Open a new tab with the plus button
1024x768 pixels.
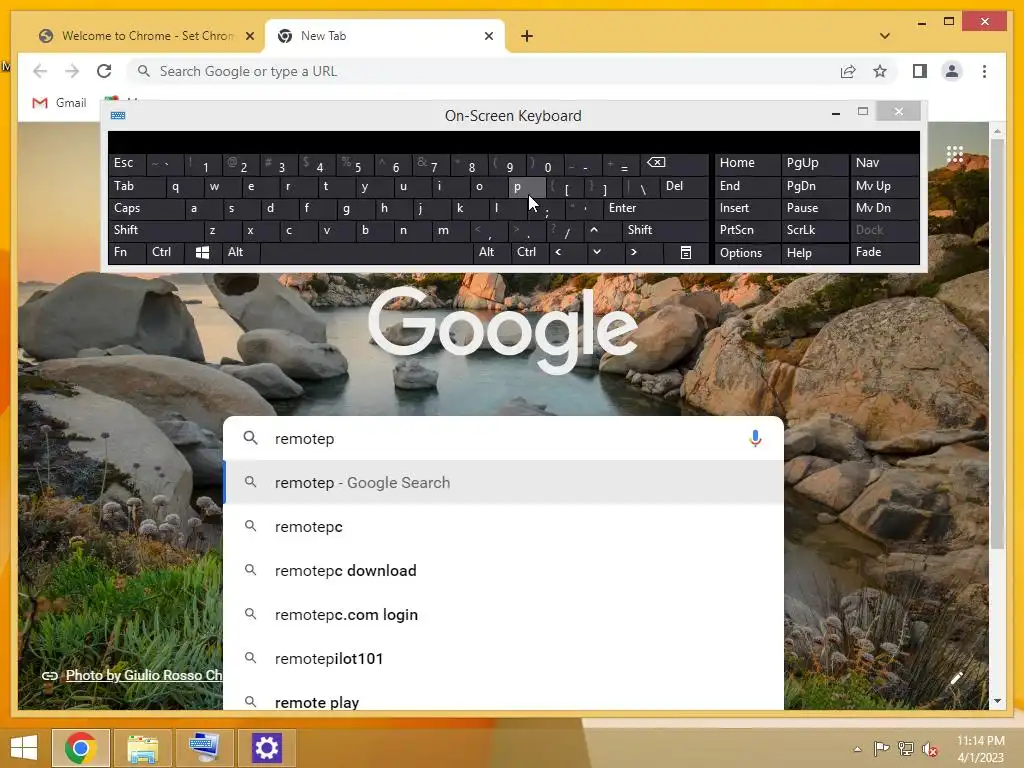[527, 36]
